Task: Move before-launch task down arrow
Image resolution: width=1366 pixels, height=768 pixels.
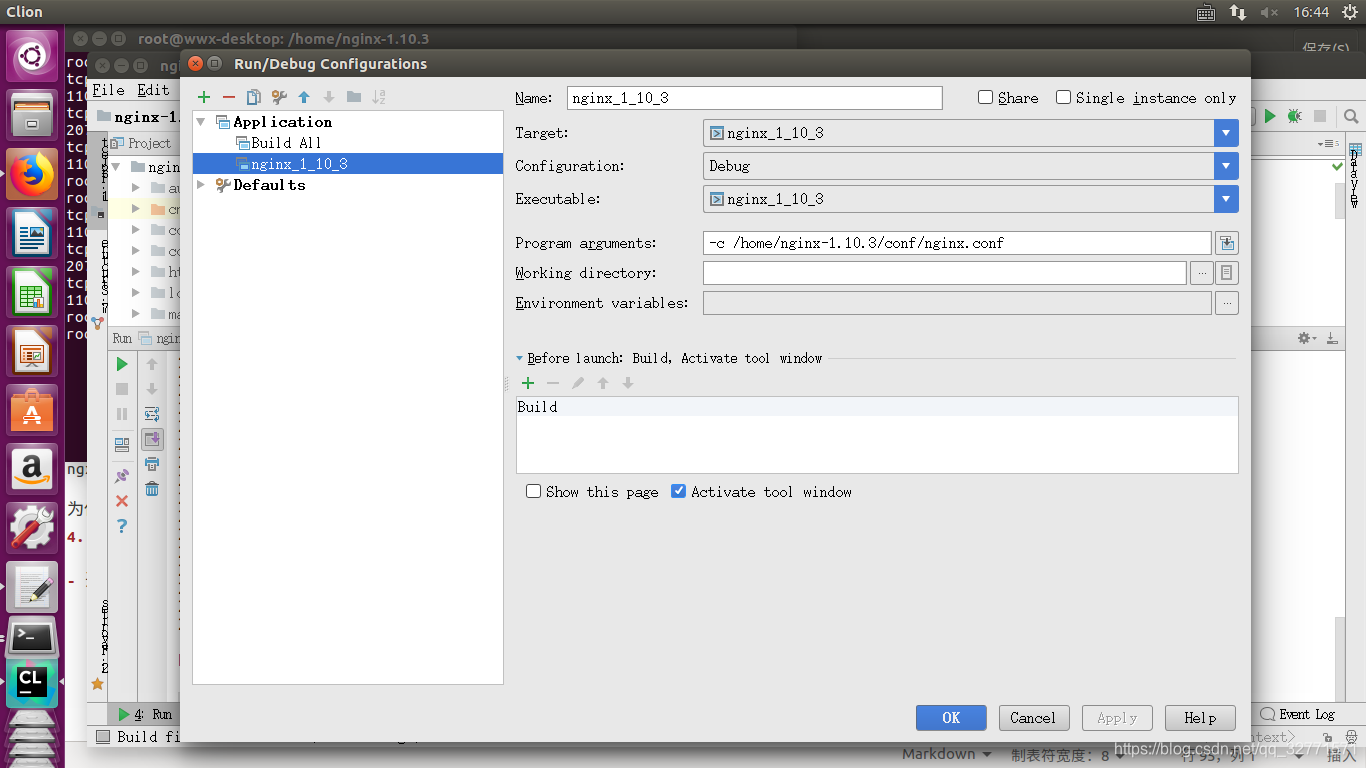Action: [628, 383]
